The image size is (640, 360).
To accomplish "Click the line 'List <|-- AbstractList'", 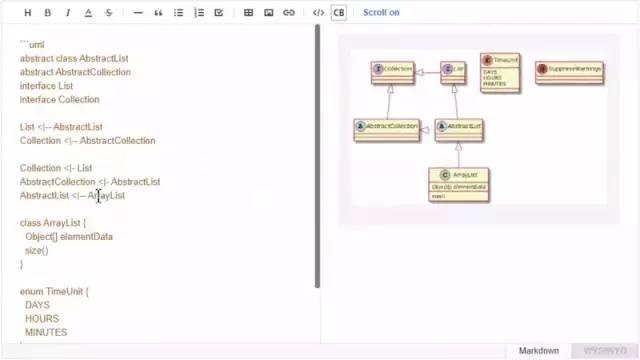I will tap(61, 127).
